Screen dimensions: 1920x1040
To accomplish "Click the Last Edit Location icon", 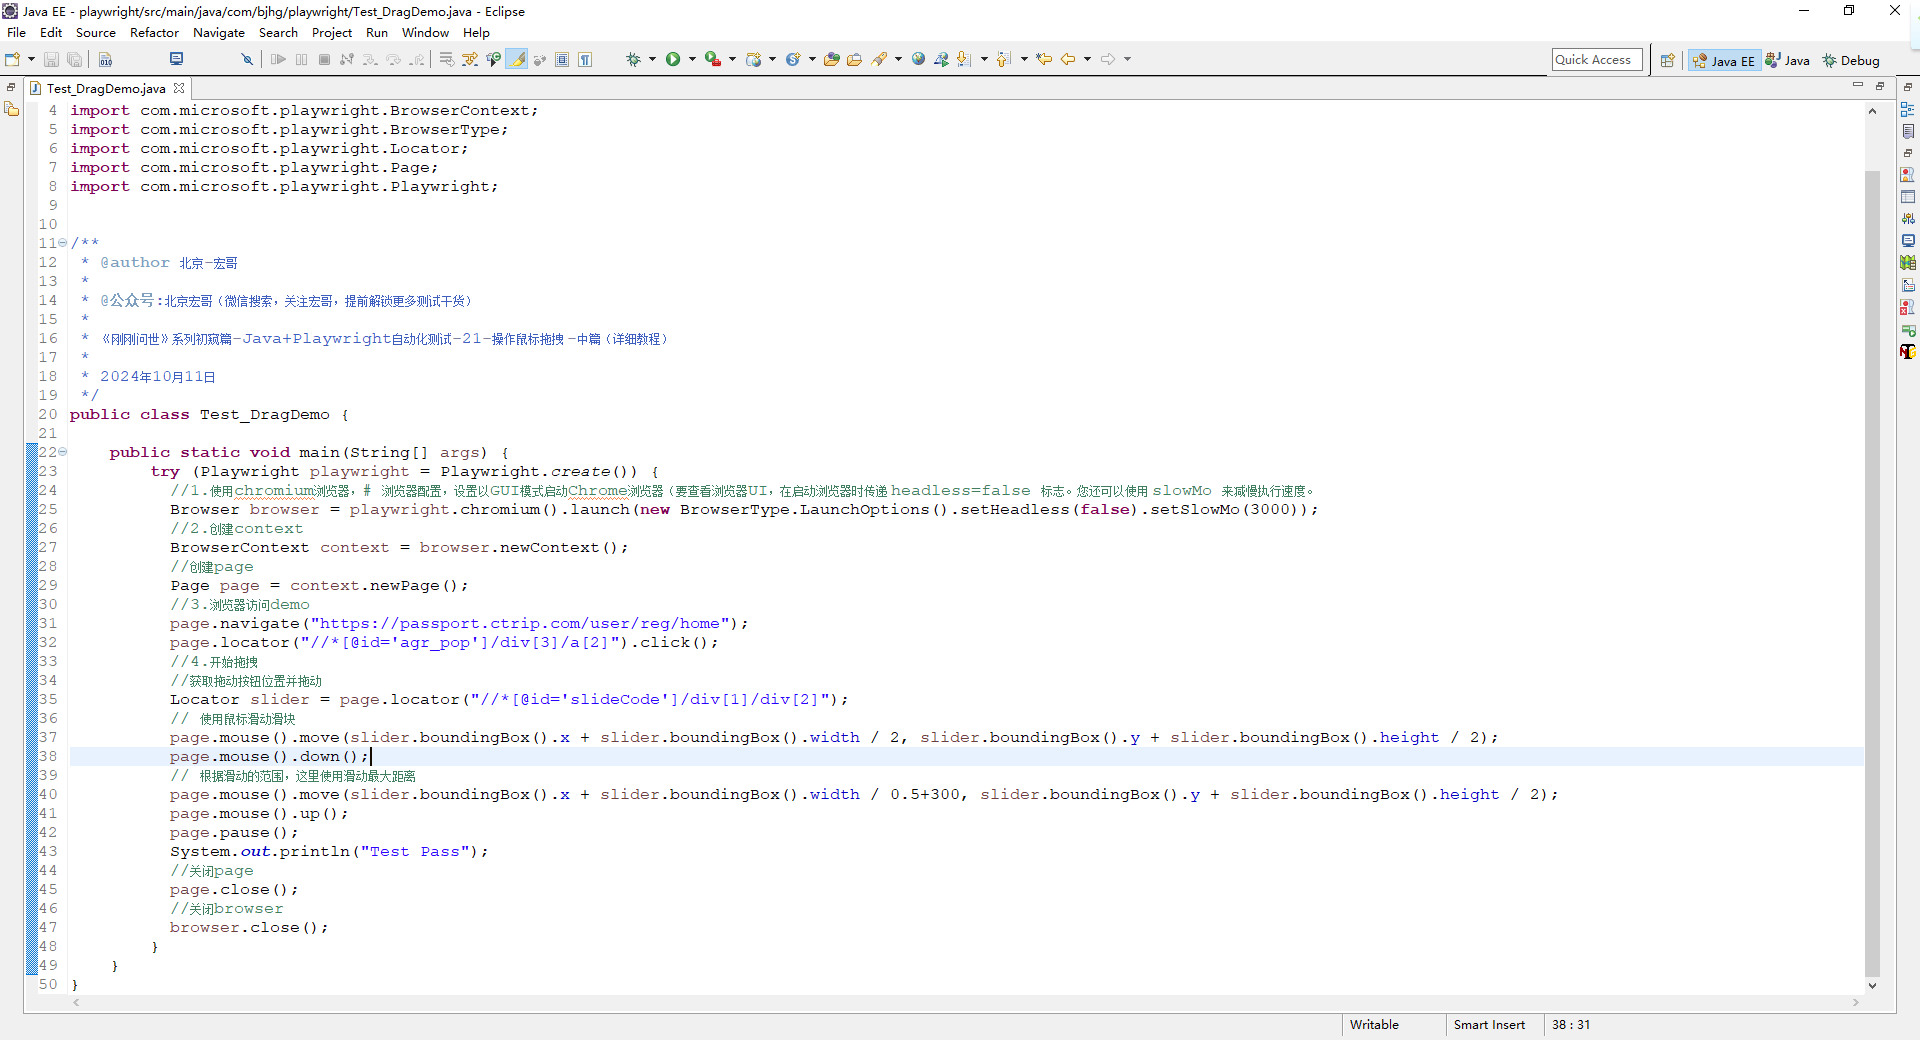I will (x=1044, y=60).
